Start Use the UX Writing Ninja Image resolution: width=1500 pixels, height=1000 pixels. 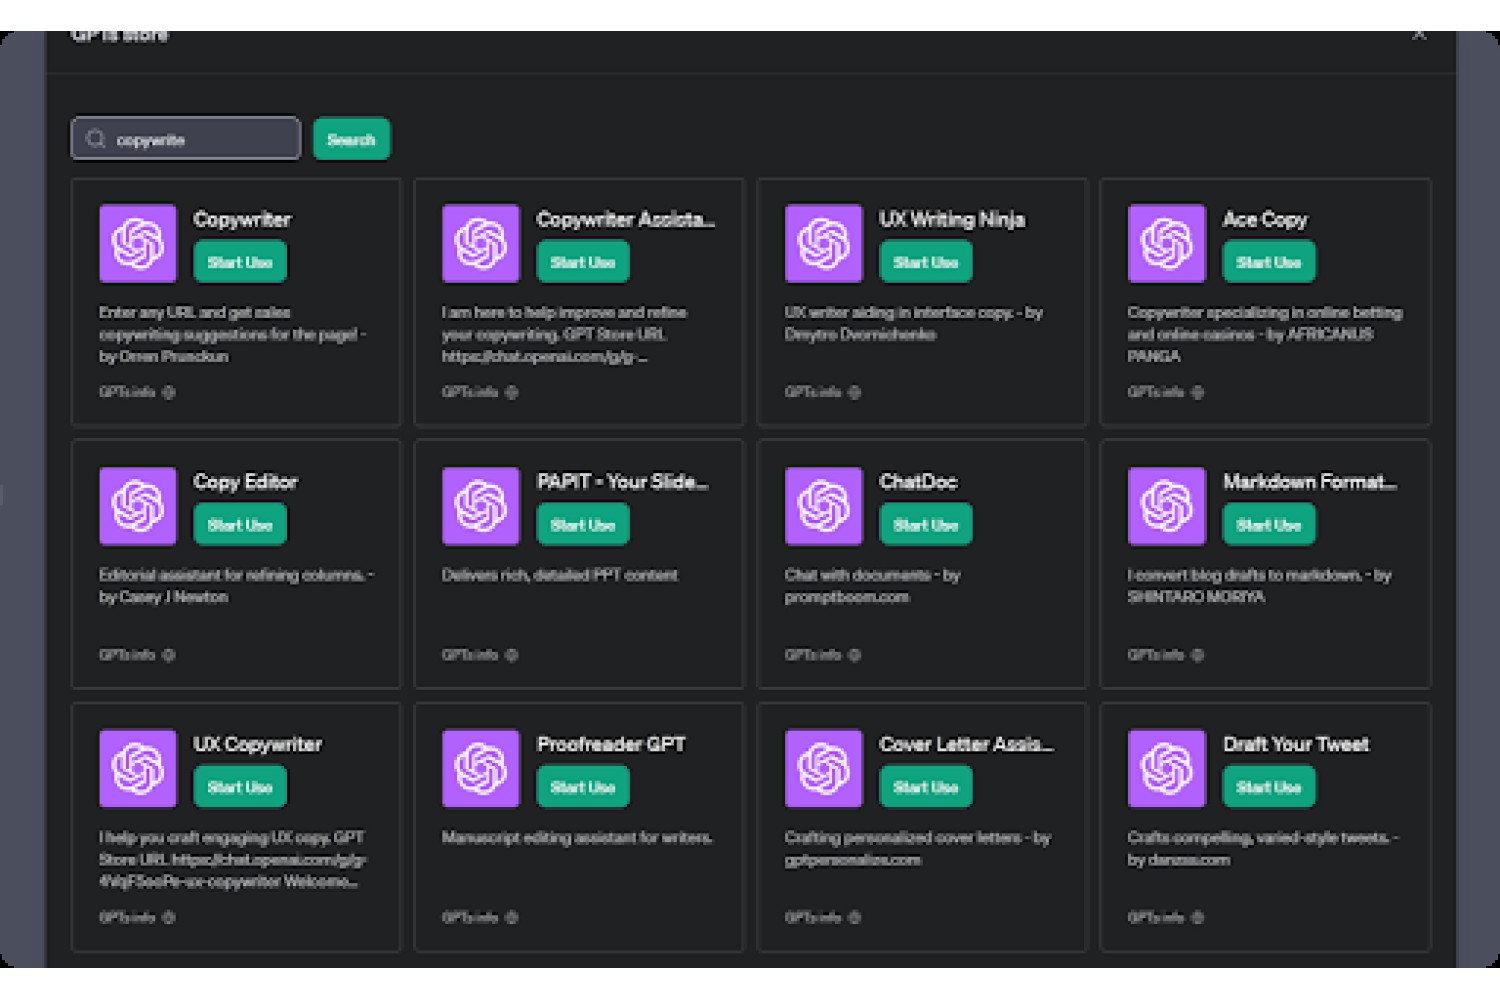[x=926, y=262]
